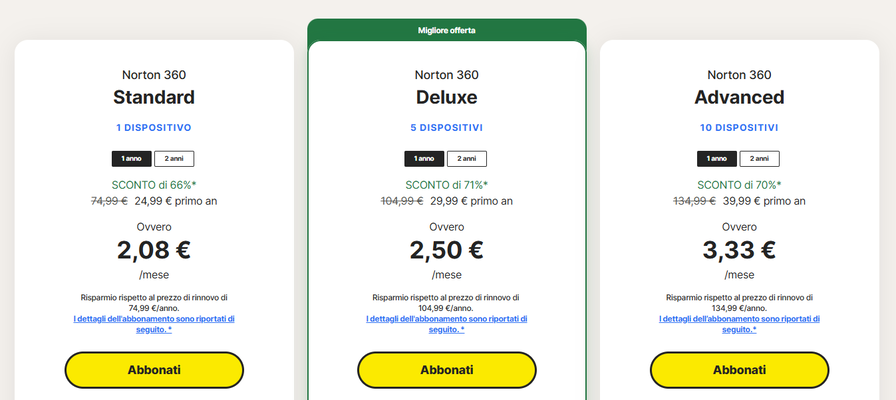
Task: Click the 5 DISPOSITIVI label
Action: pyautogui.click(x=446, y=128)
